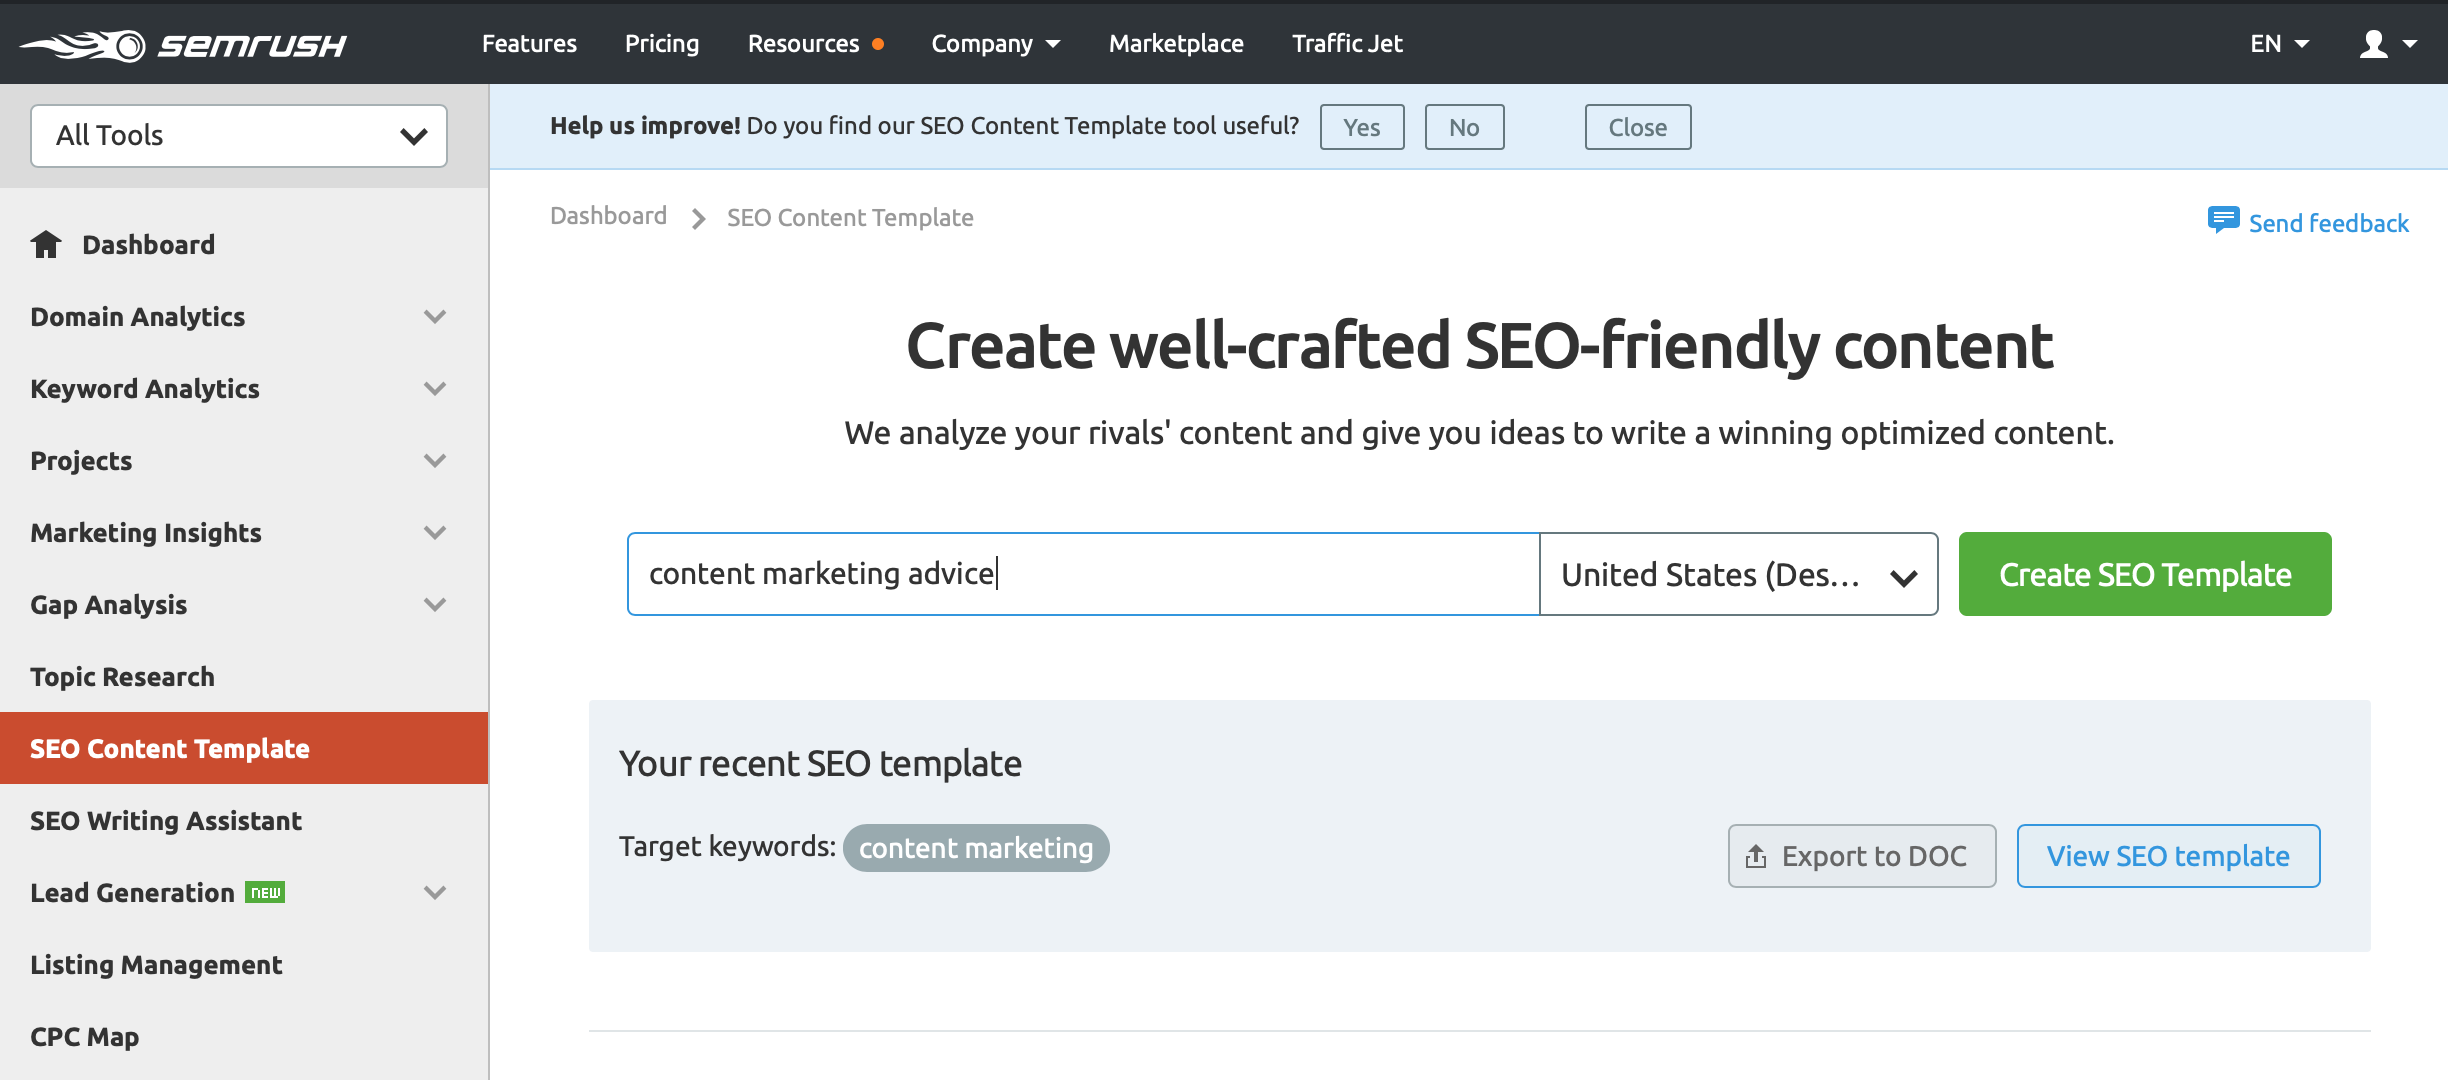Open Dashboard from the breadcrumb
The image size is (2448, 1080).
pyautogui.click(x=608, y=215)
